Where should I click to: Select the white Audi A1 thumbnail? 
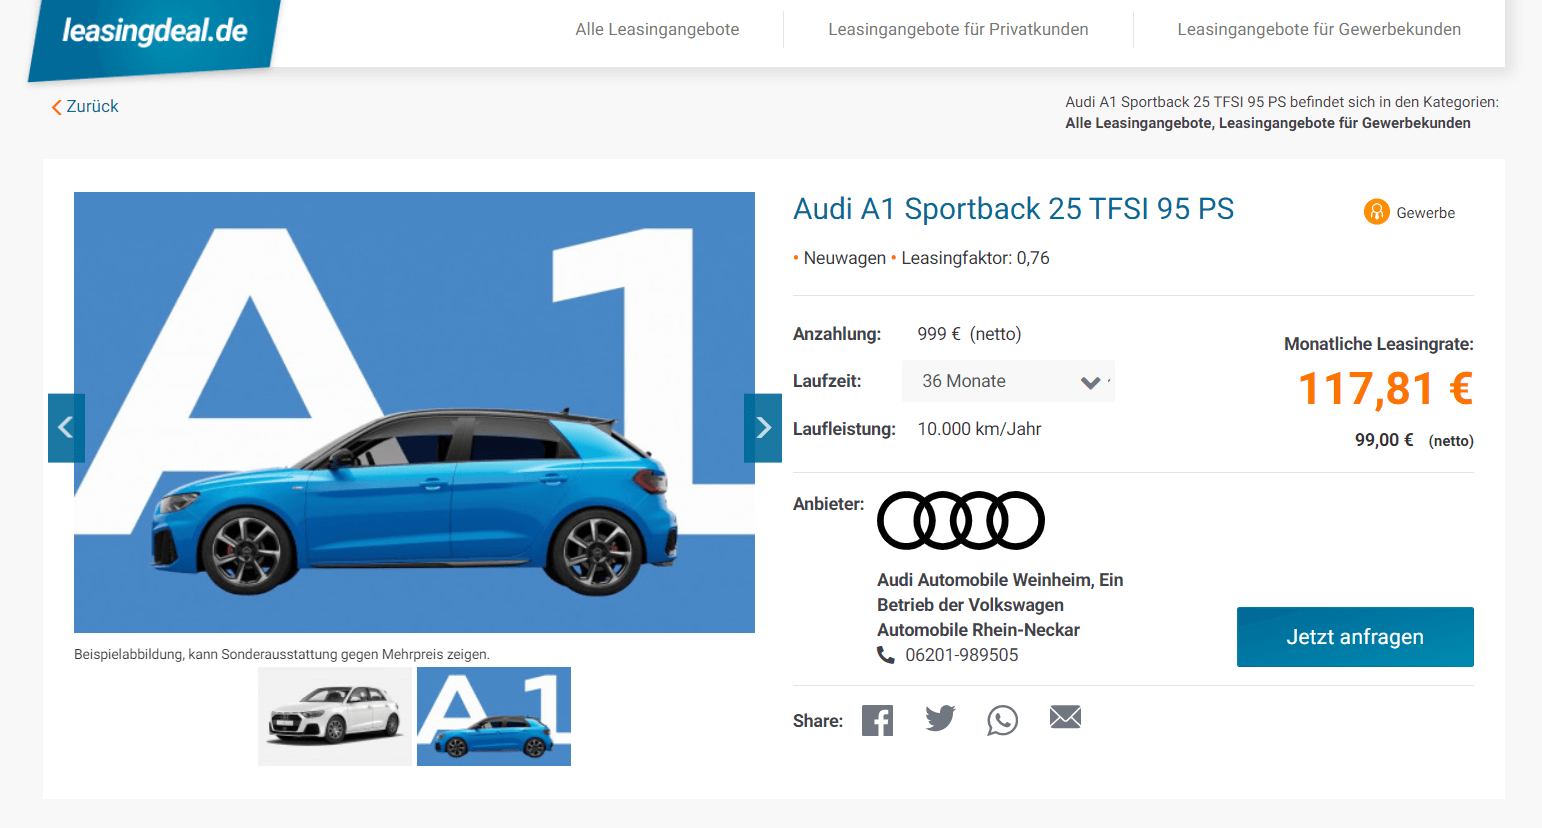335,716
